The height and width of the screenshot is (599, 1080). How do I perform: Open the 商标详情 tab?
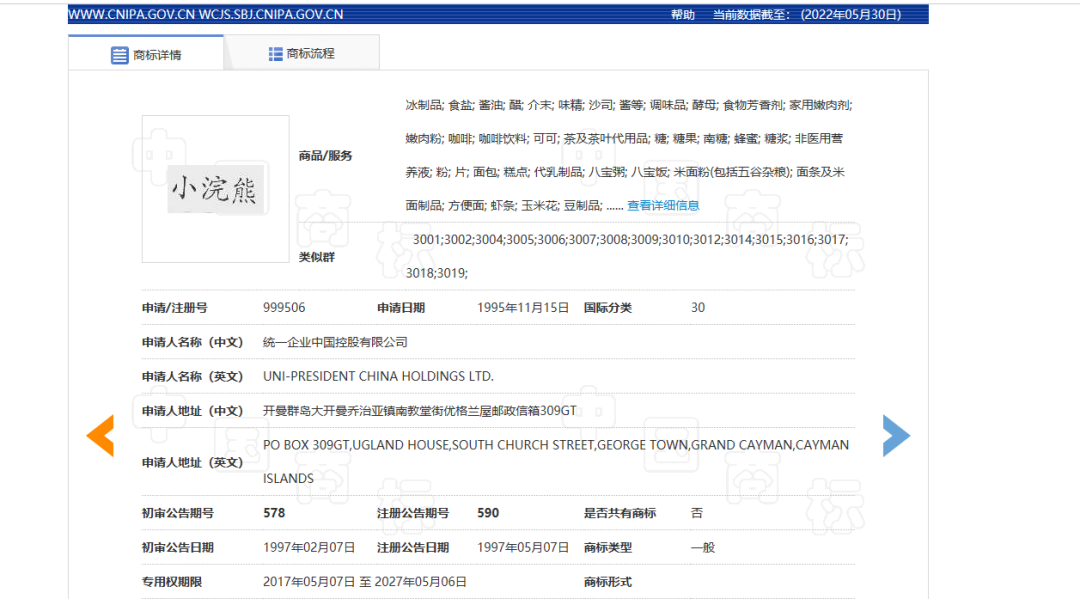(146, 54)
